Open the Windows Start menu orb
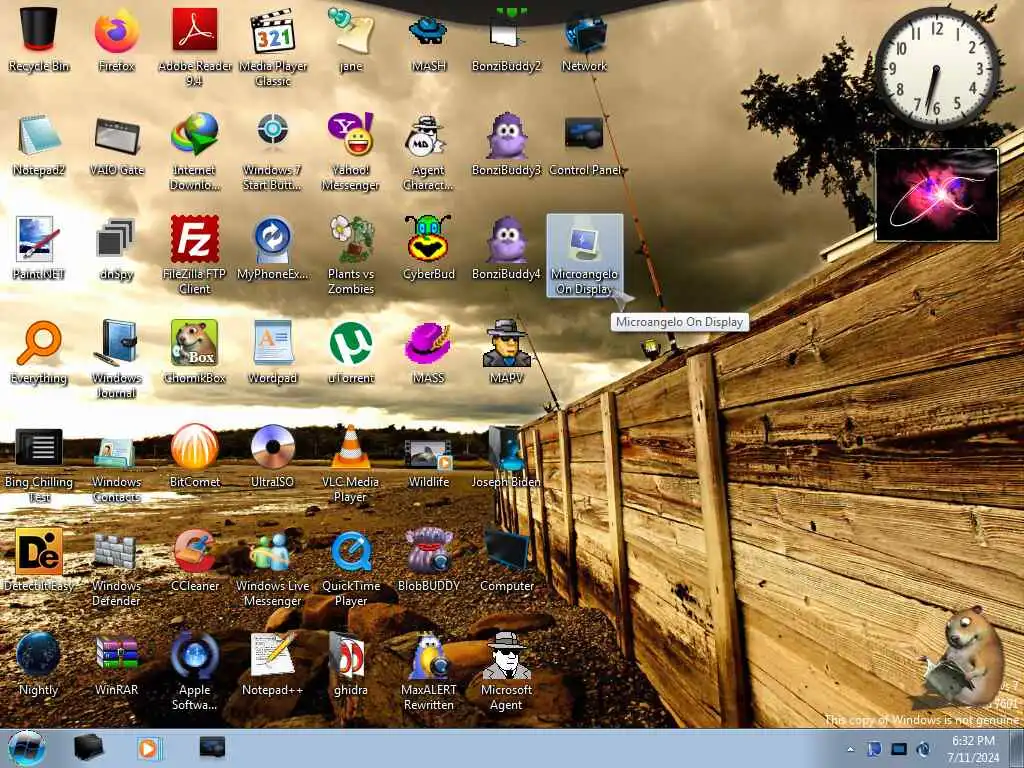Screen dimensions: 1024x768 coord(26,748)
